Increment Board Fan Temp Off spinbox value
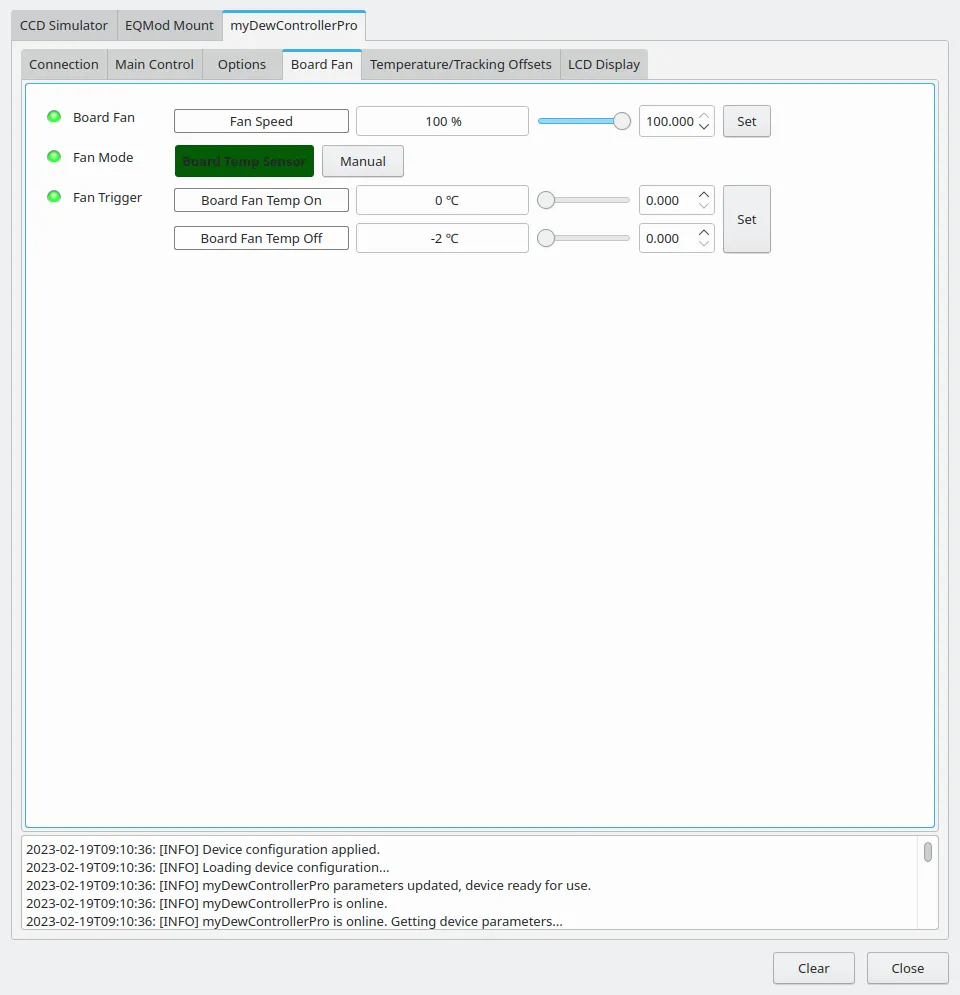Viewport: 960px width, 995px height. 704,233
